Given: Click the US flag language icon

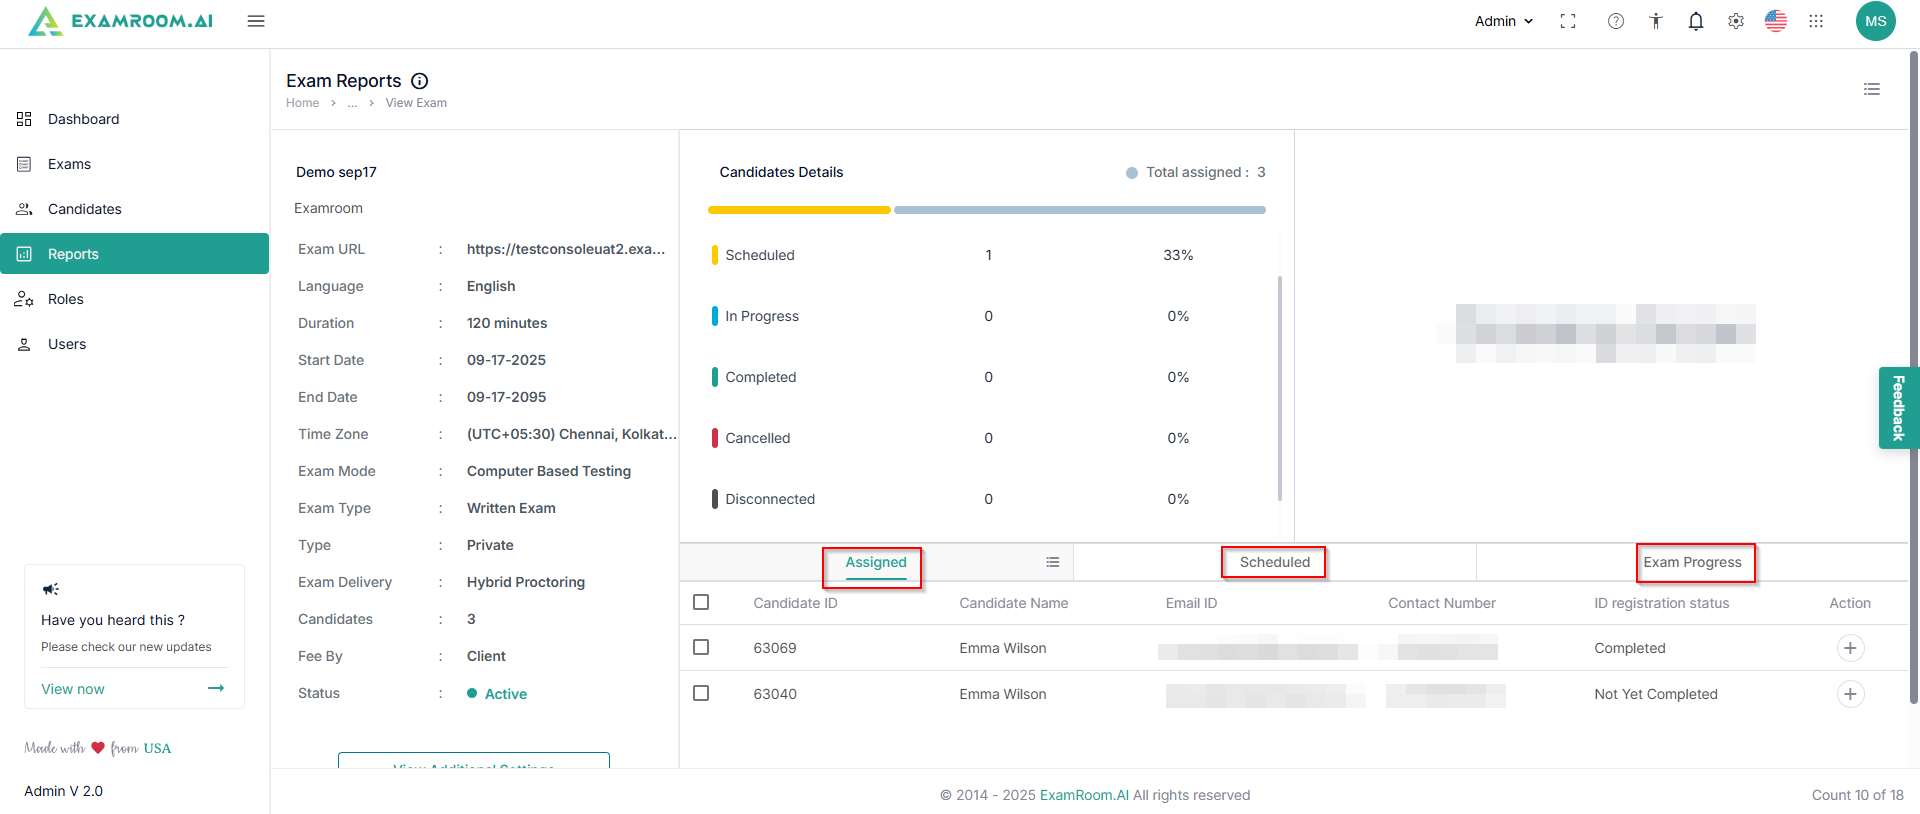Looking at the screenshot, I should coord(1776,21).
